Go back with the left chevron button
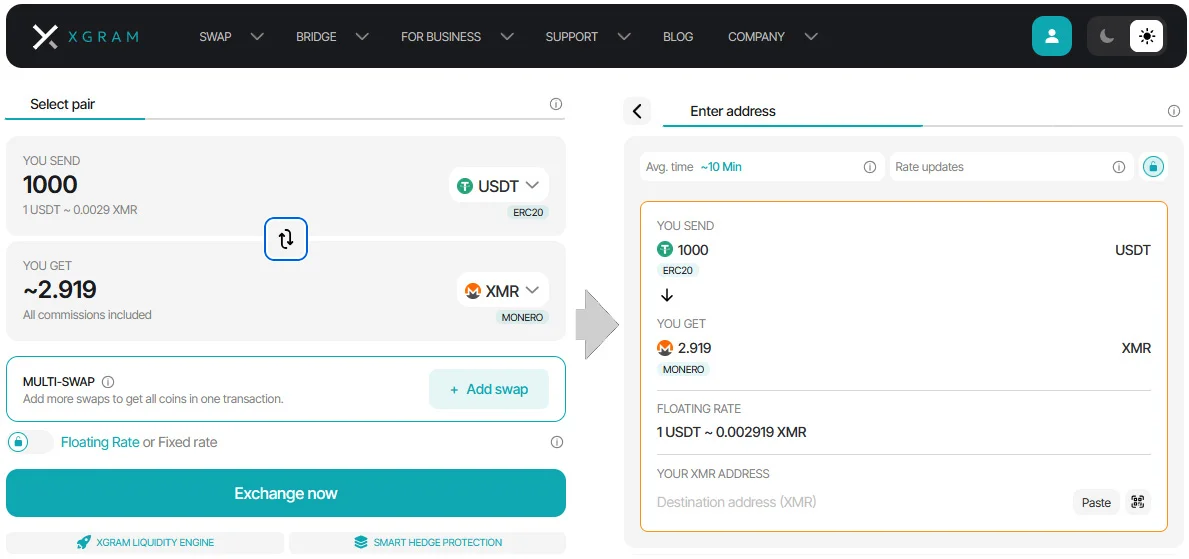The image size is (1189, 559). pos(637,111)
